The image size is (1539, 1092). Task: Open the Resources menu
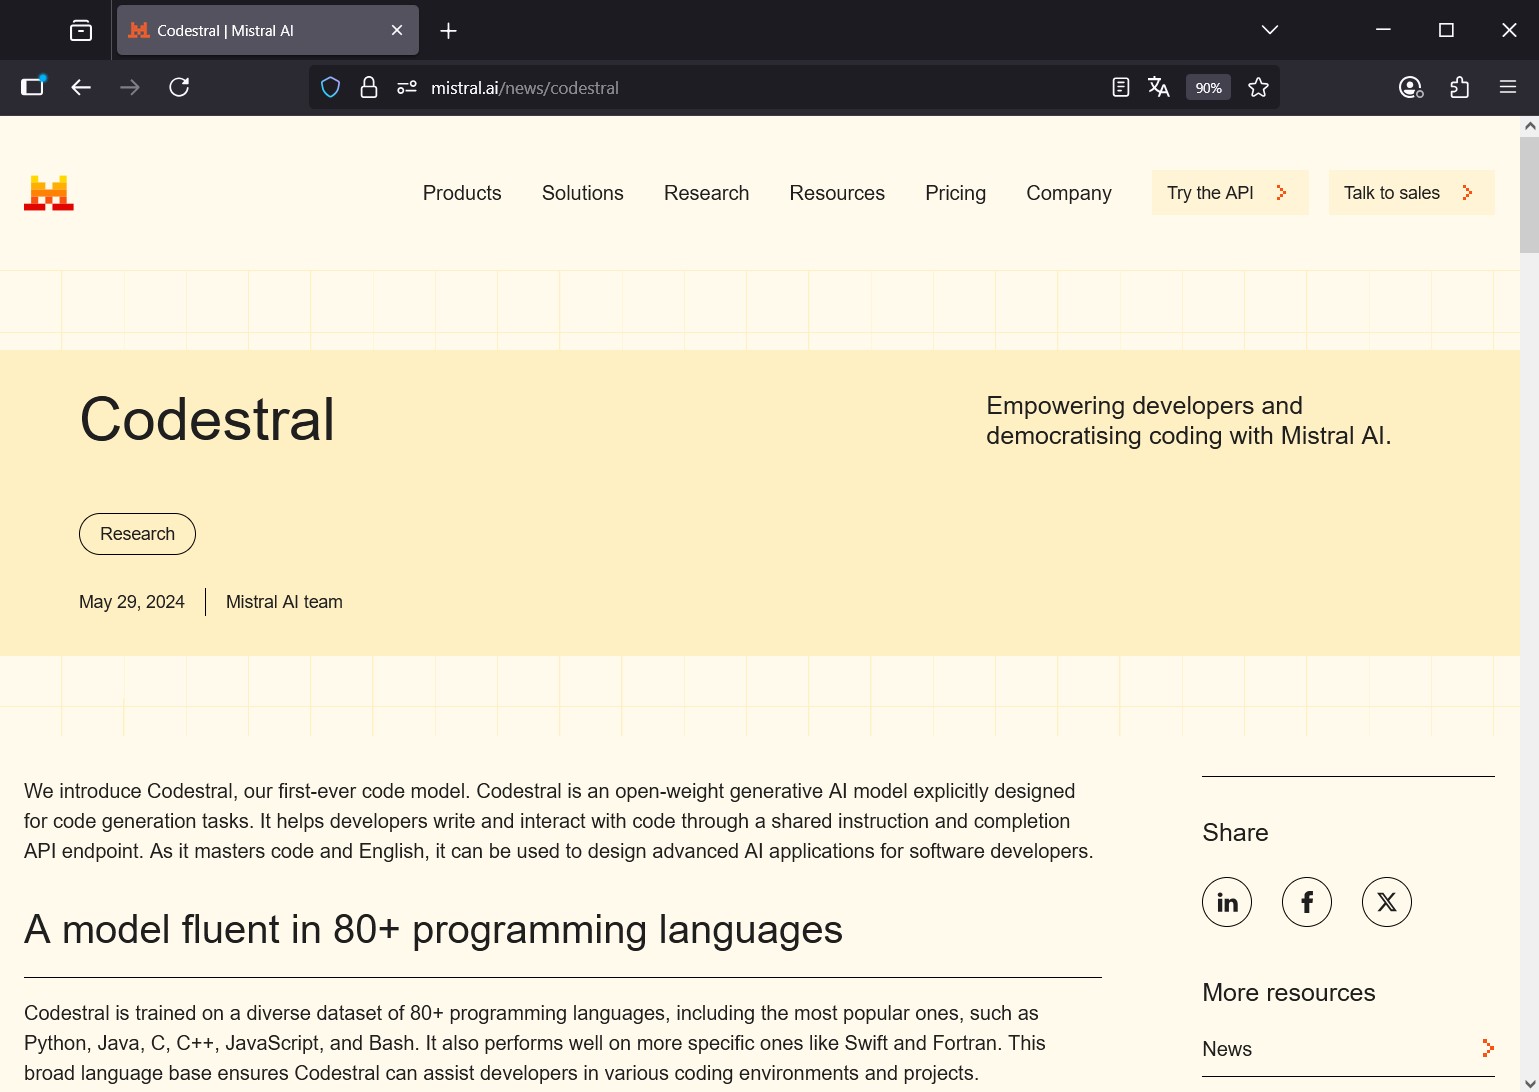pos(837,193)
